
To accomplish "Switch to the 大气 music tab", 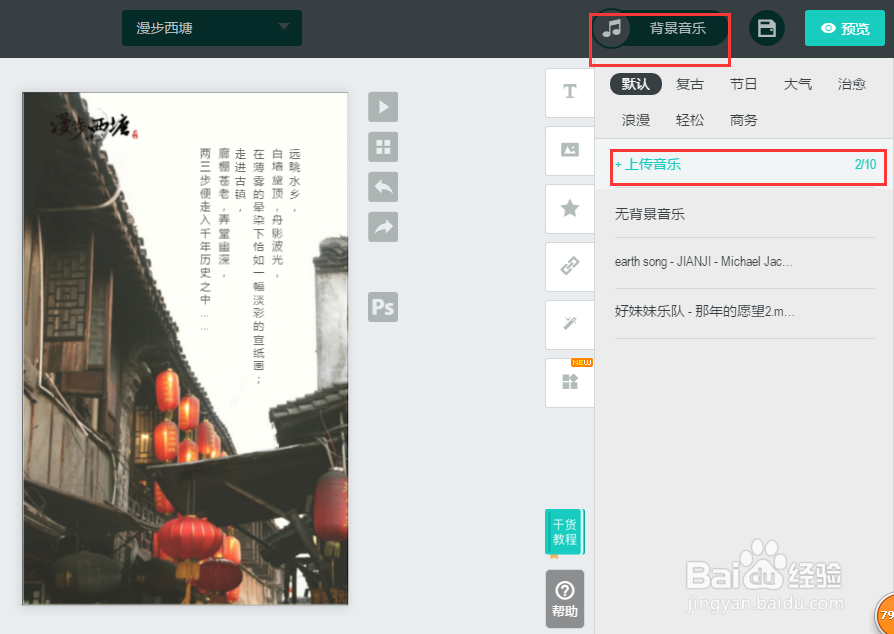I will 798,84.
